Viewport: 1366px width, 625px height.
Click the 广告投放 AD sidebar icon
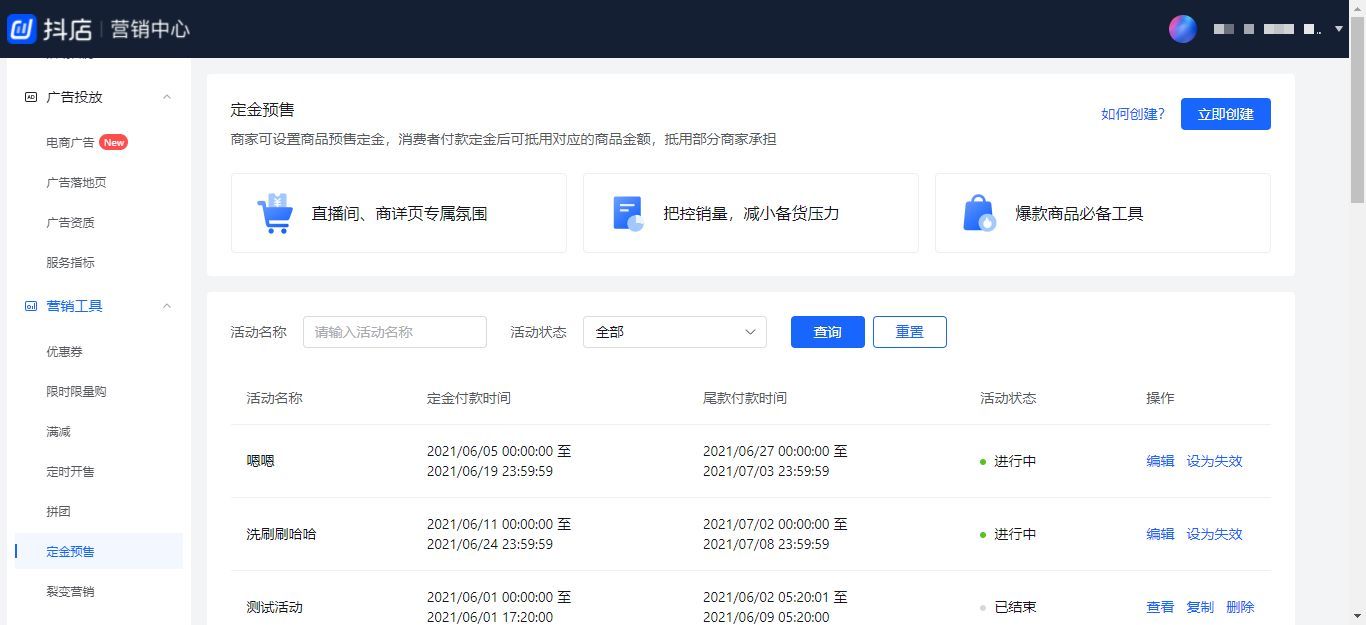(x=30, y=97)
